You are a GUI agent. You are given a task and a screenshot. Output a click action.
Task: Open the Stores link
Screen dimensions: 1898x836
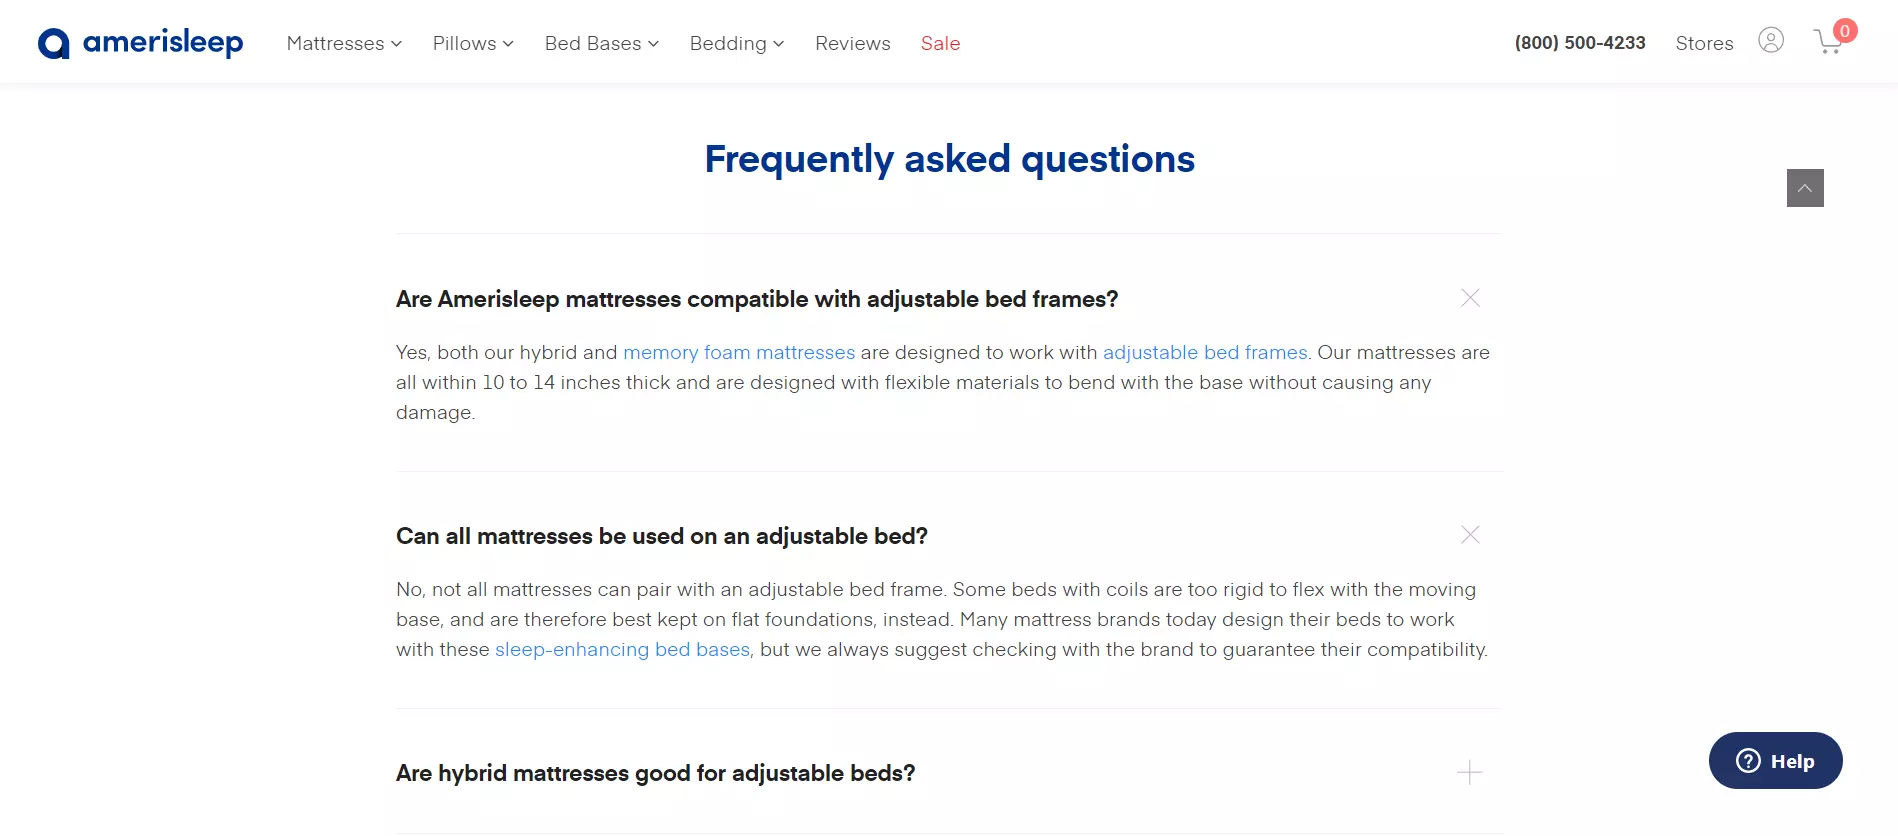point(1704,43)
